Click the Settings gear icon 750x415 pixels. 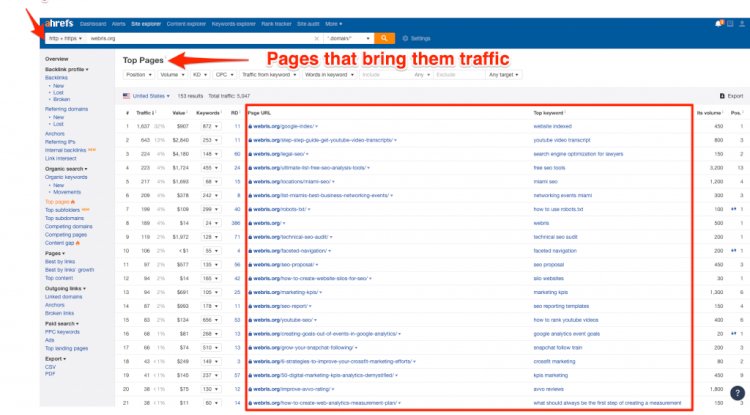coord(405,38)
